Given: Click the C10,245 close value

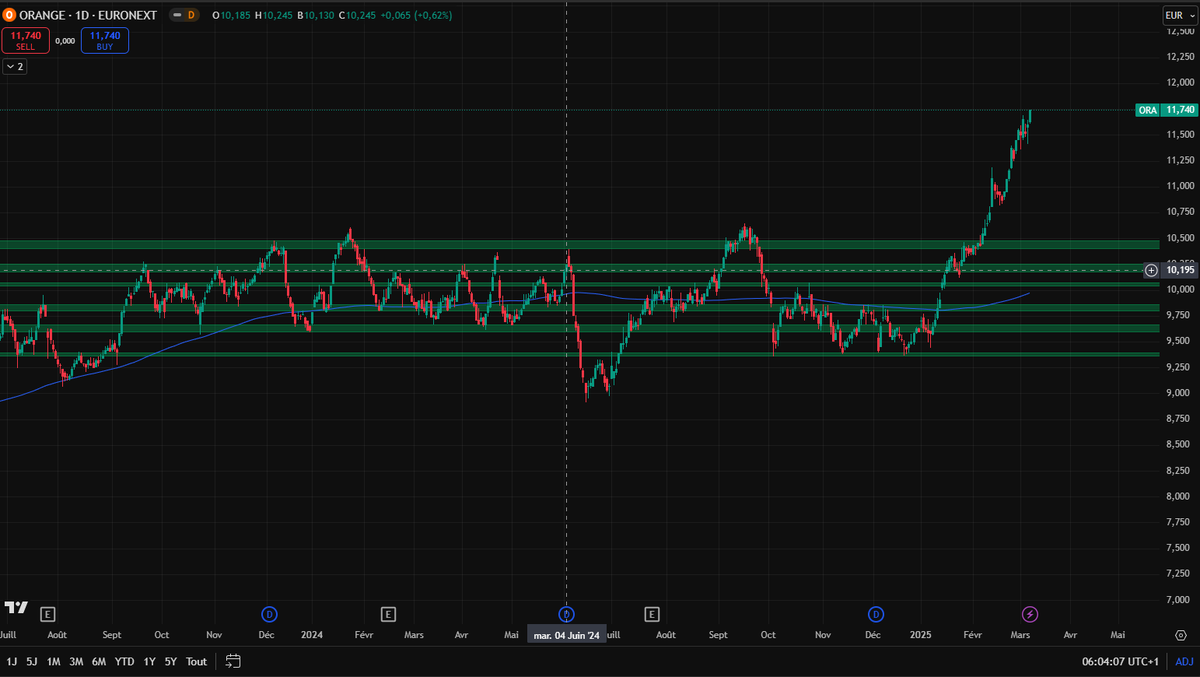Looking at the screenshot, I should click(x=357, y=15).
